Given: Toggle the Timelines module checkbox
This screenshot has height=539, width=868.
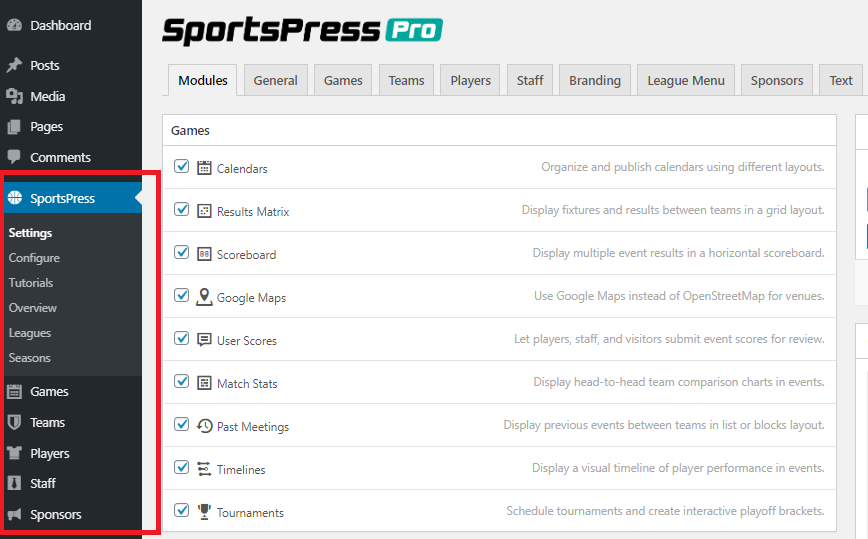Looking at the screenshot, I should 182,467.
